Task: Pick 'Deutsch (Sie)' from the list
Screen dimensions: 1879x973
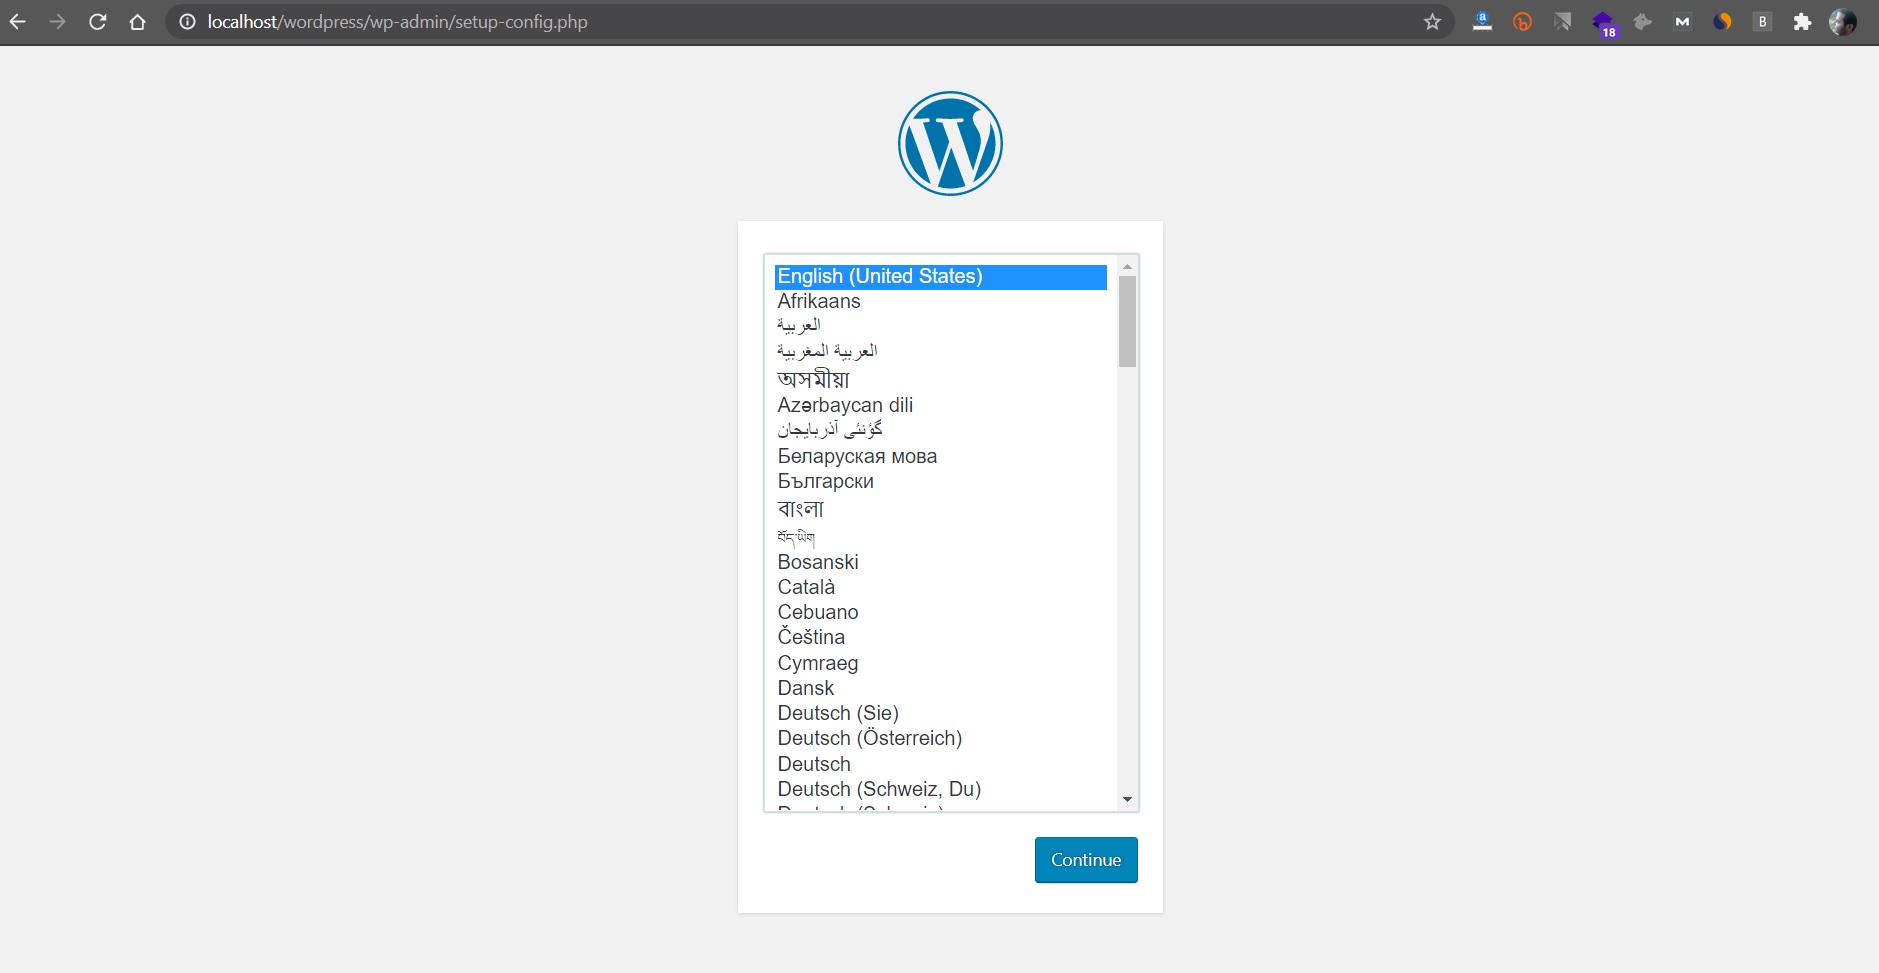Action: click(x=941, y=714)
